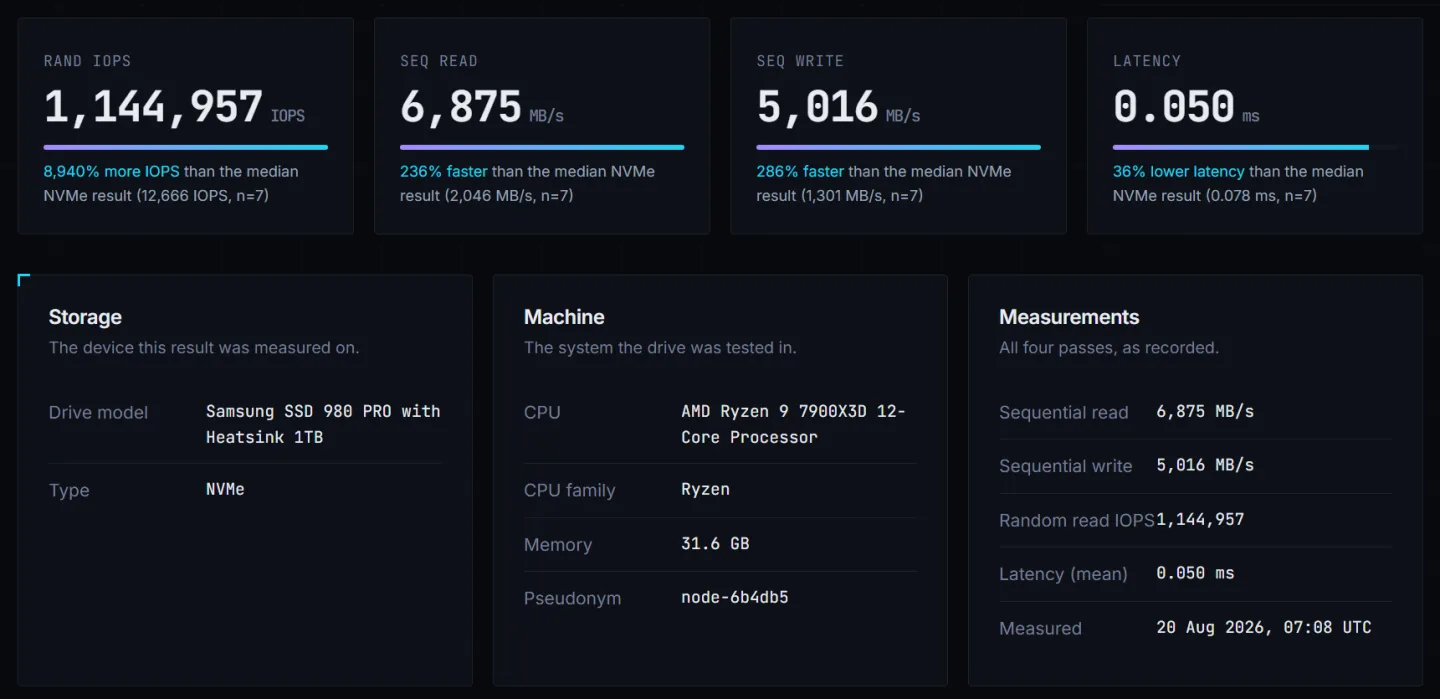
Task: Click the Type label in Storage
Action: (x=69, y=490)
